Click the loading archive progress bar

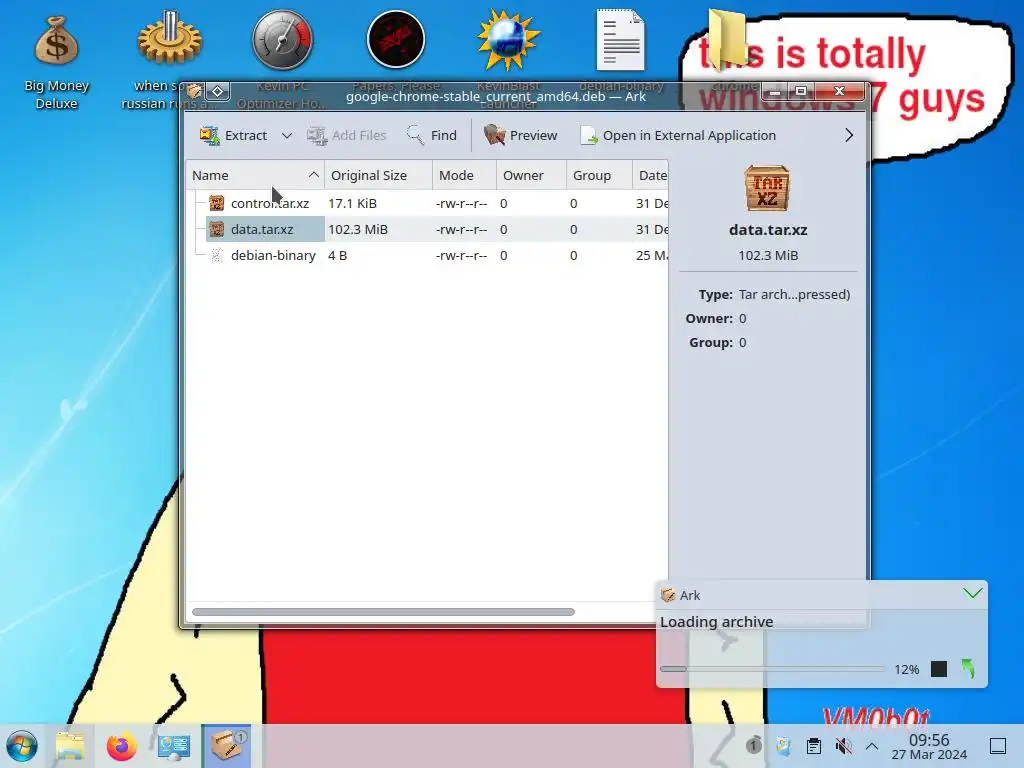(772, 669)
